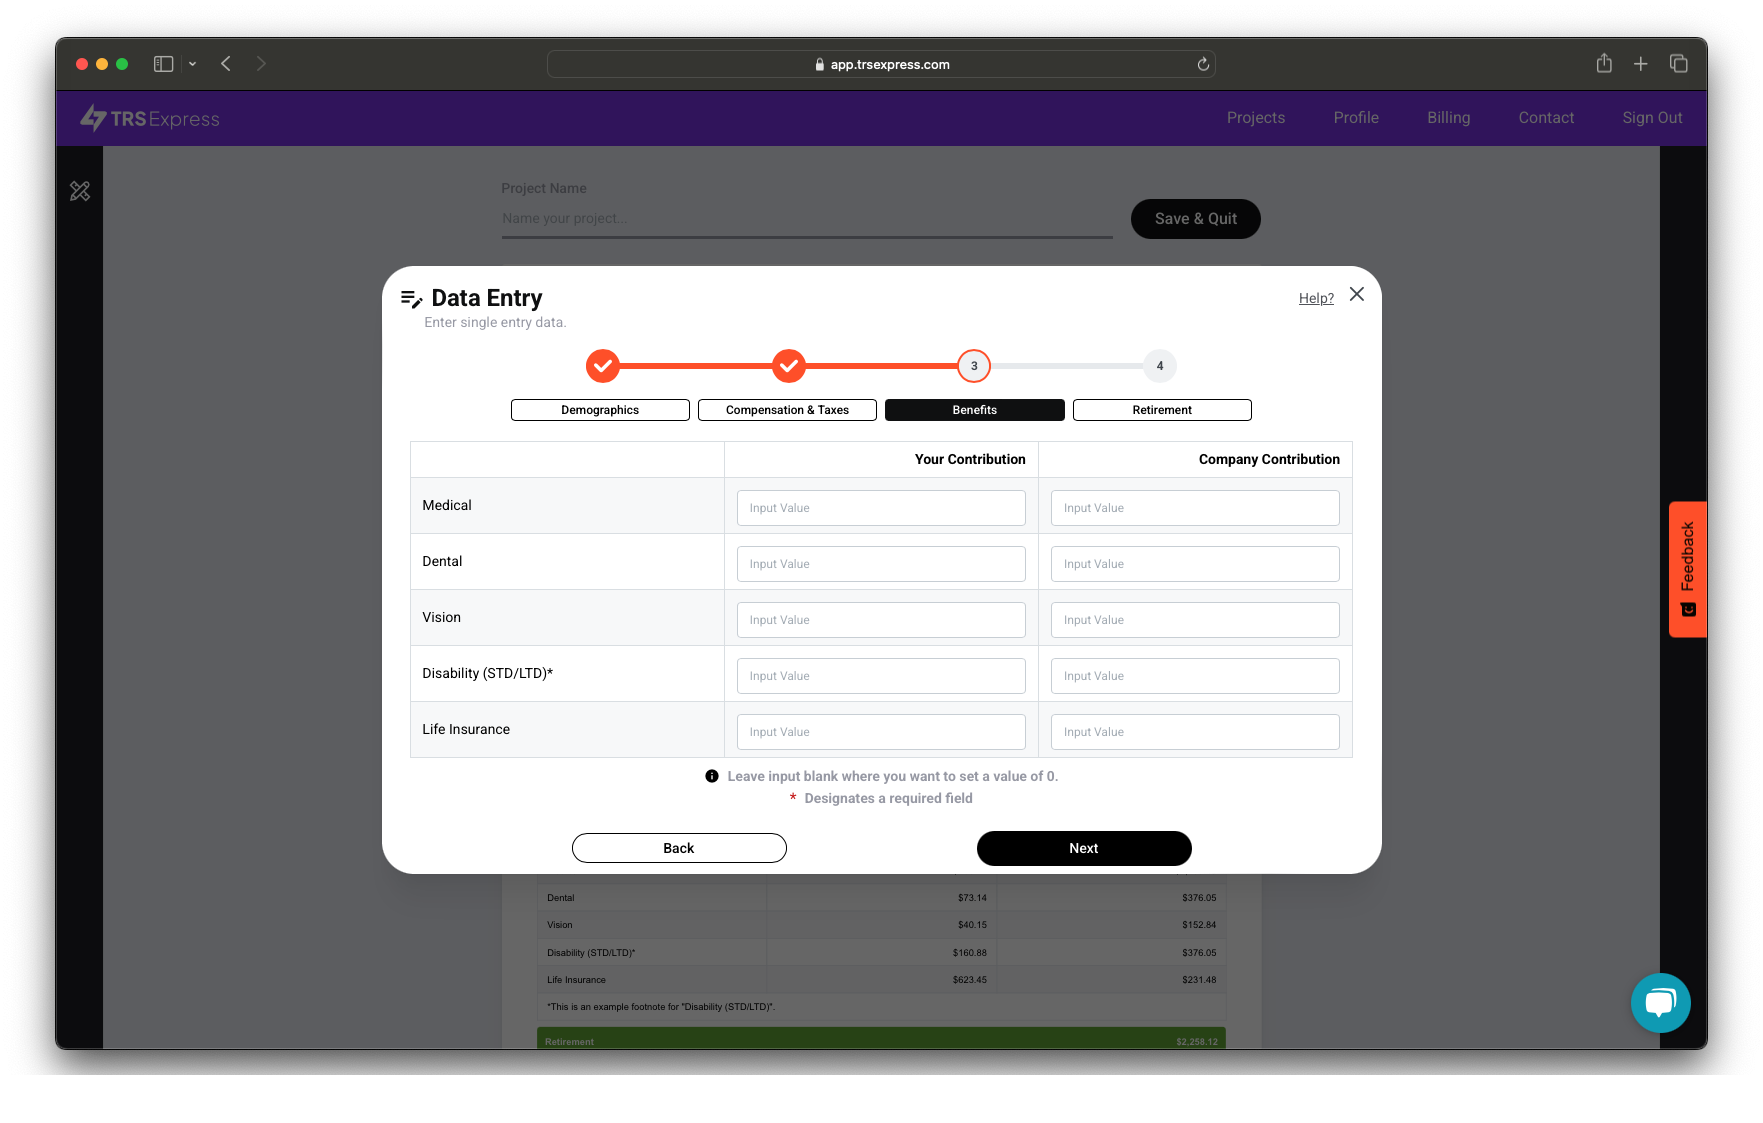1763x1123 pixels.
Task: Switch to the Retirement tab
Action: point(1162,410)
